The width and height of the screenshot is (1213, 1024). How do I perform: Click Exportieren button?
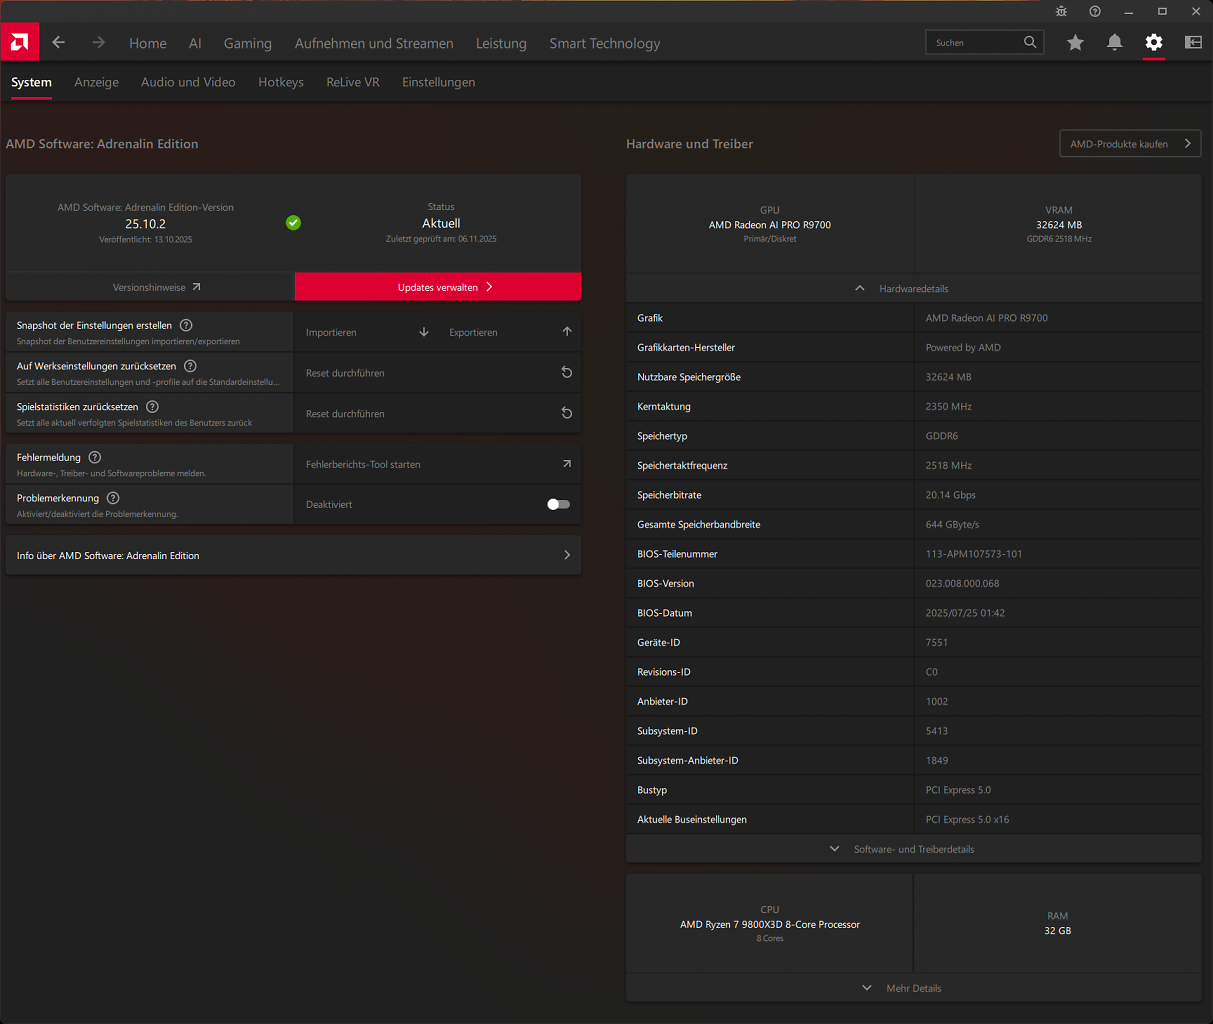click(x=510, y=332)
